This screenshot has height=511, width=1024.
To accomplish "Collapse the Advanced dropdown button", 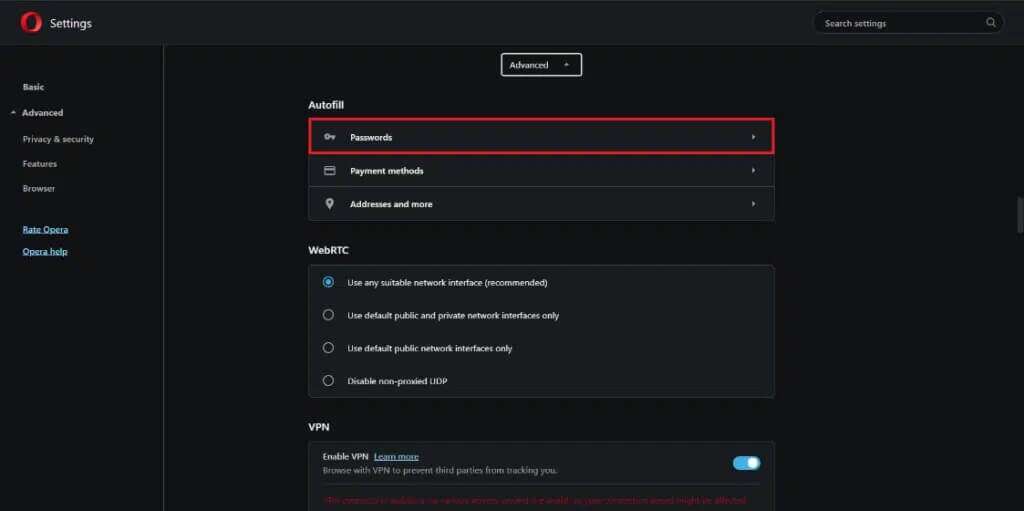I will click(x=541, y=65).
